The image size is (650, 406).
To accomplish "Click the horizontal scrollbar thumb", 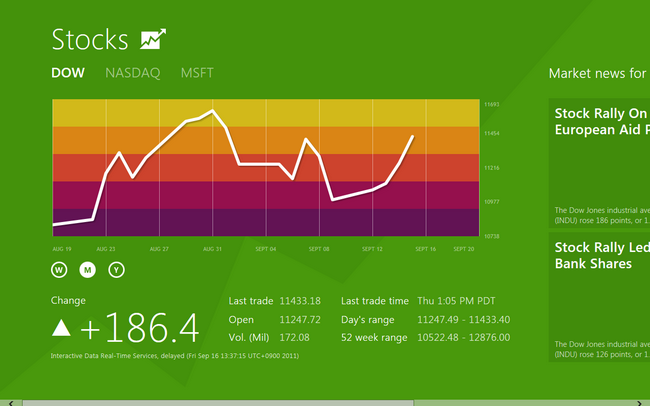I will point(218,403).
